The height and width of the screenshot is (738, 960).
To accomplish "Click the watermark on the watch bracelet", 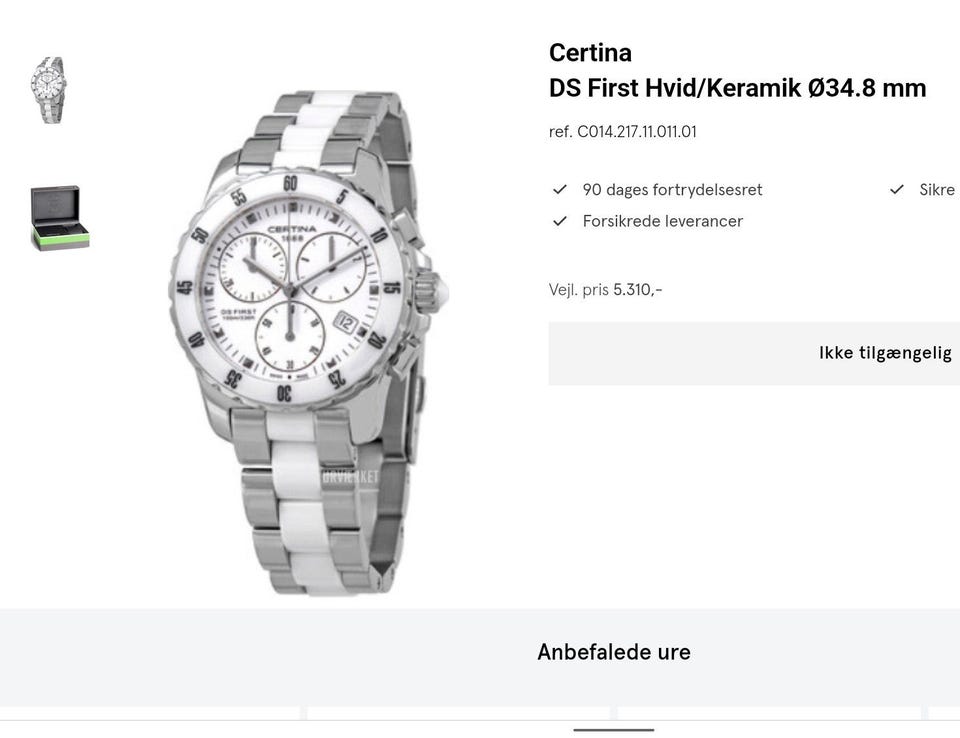I will [350, 476].
